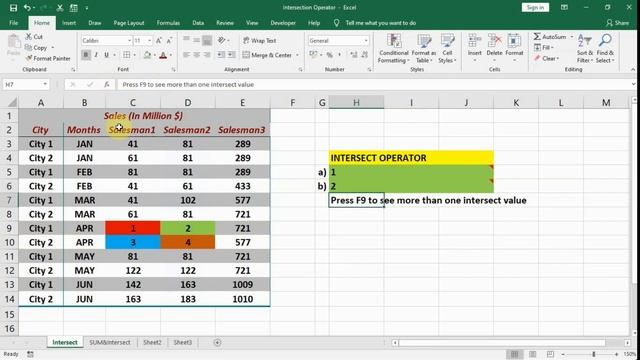The width and height of the screenshot is (640, 360).
Task: Click inside the formula bar text
Action: 188,84
